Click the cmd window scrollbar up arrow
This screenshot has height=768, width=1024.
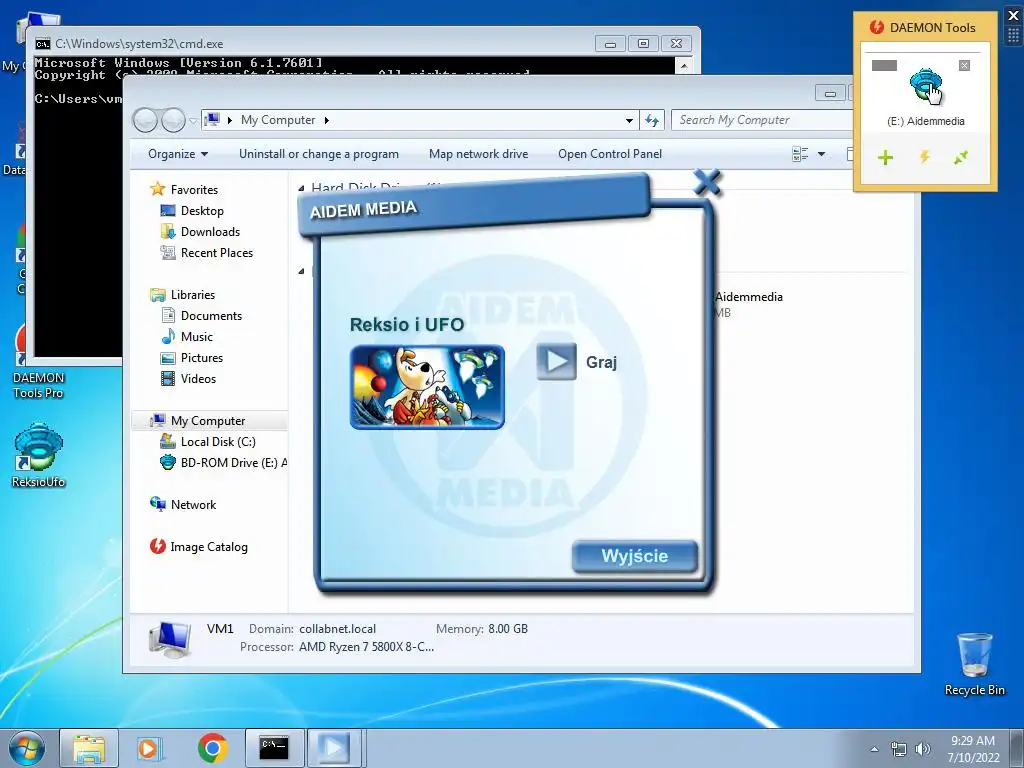[x=684, y=65]
